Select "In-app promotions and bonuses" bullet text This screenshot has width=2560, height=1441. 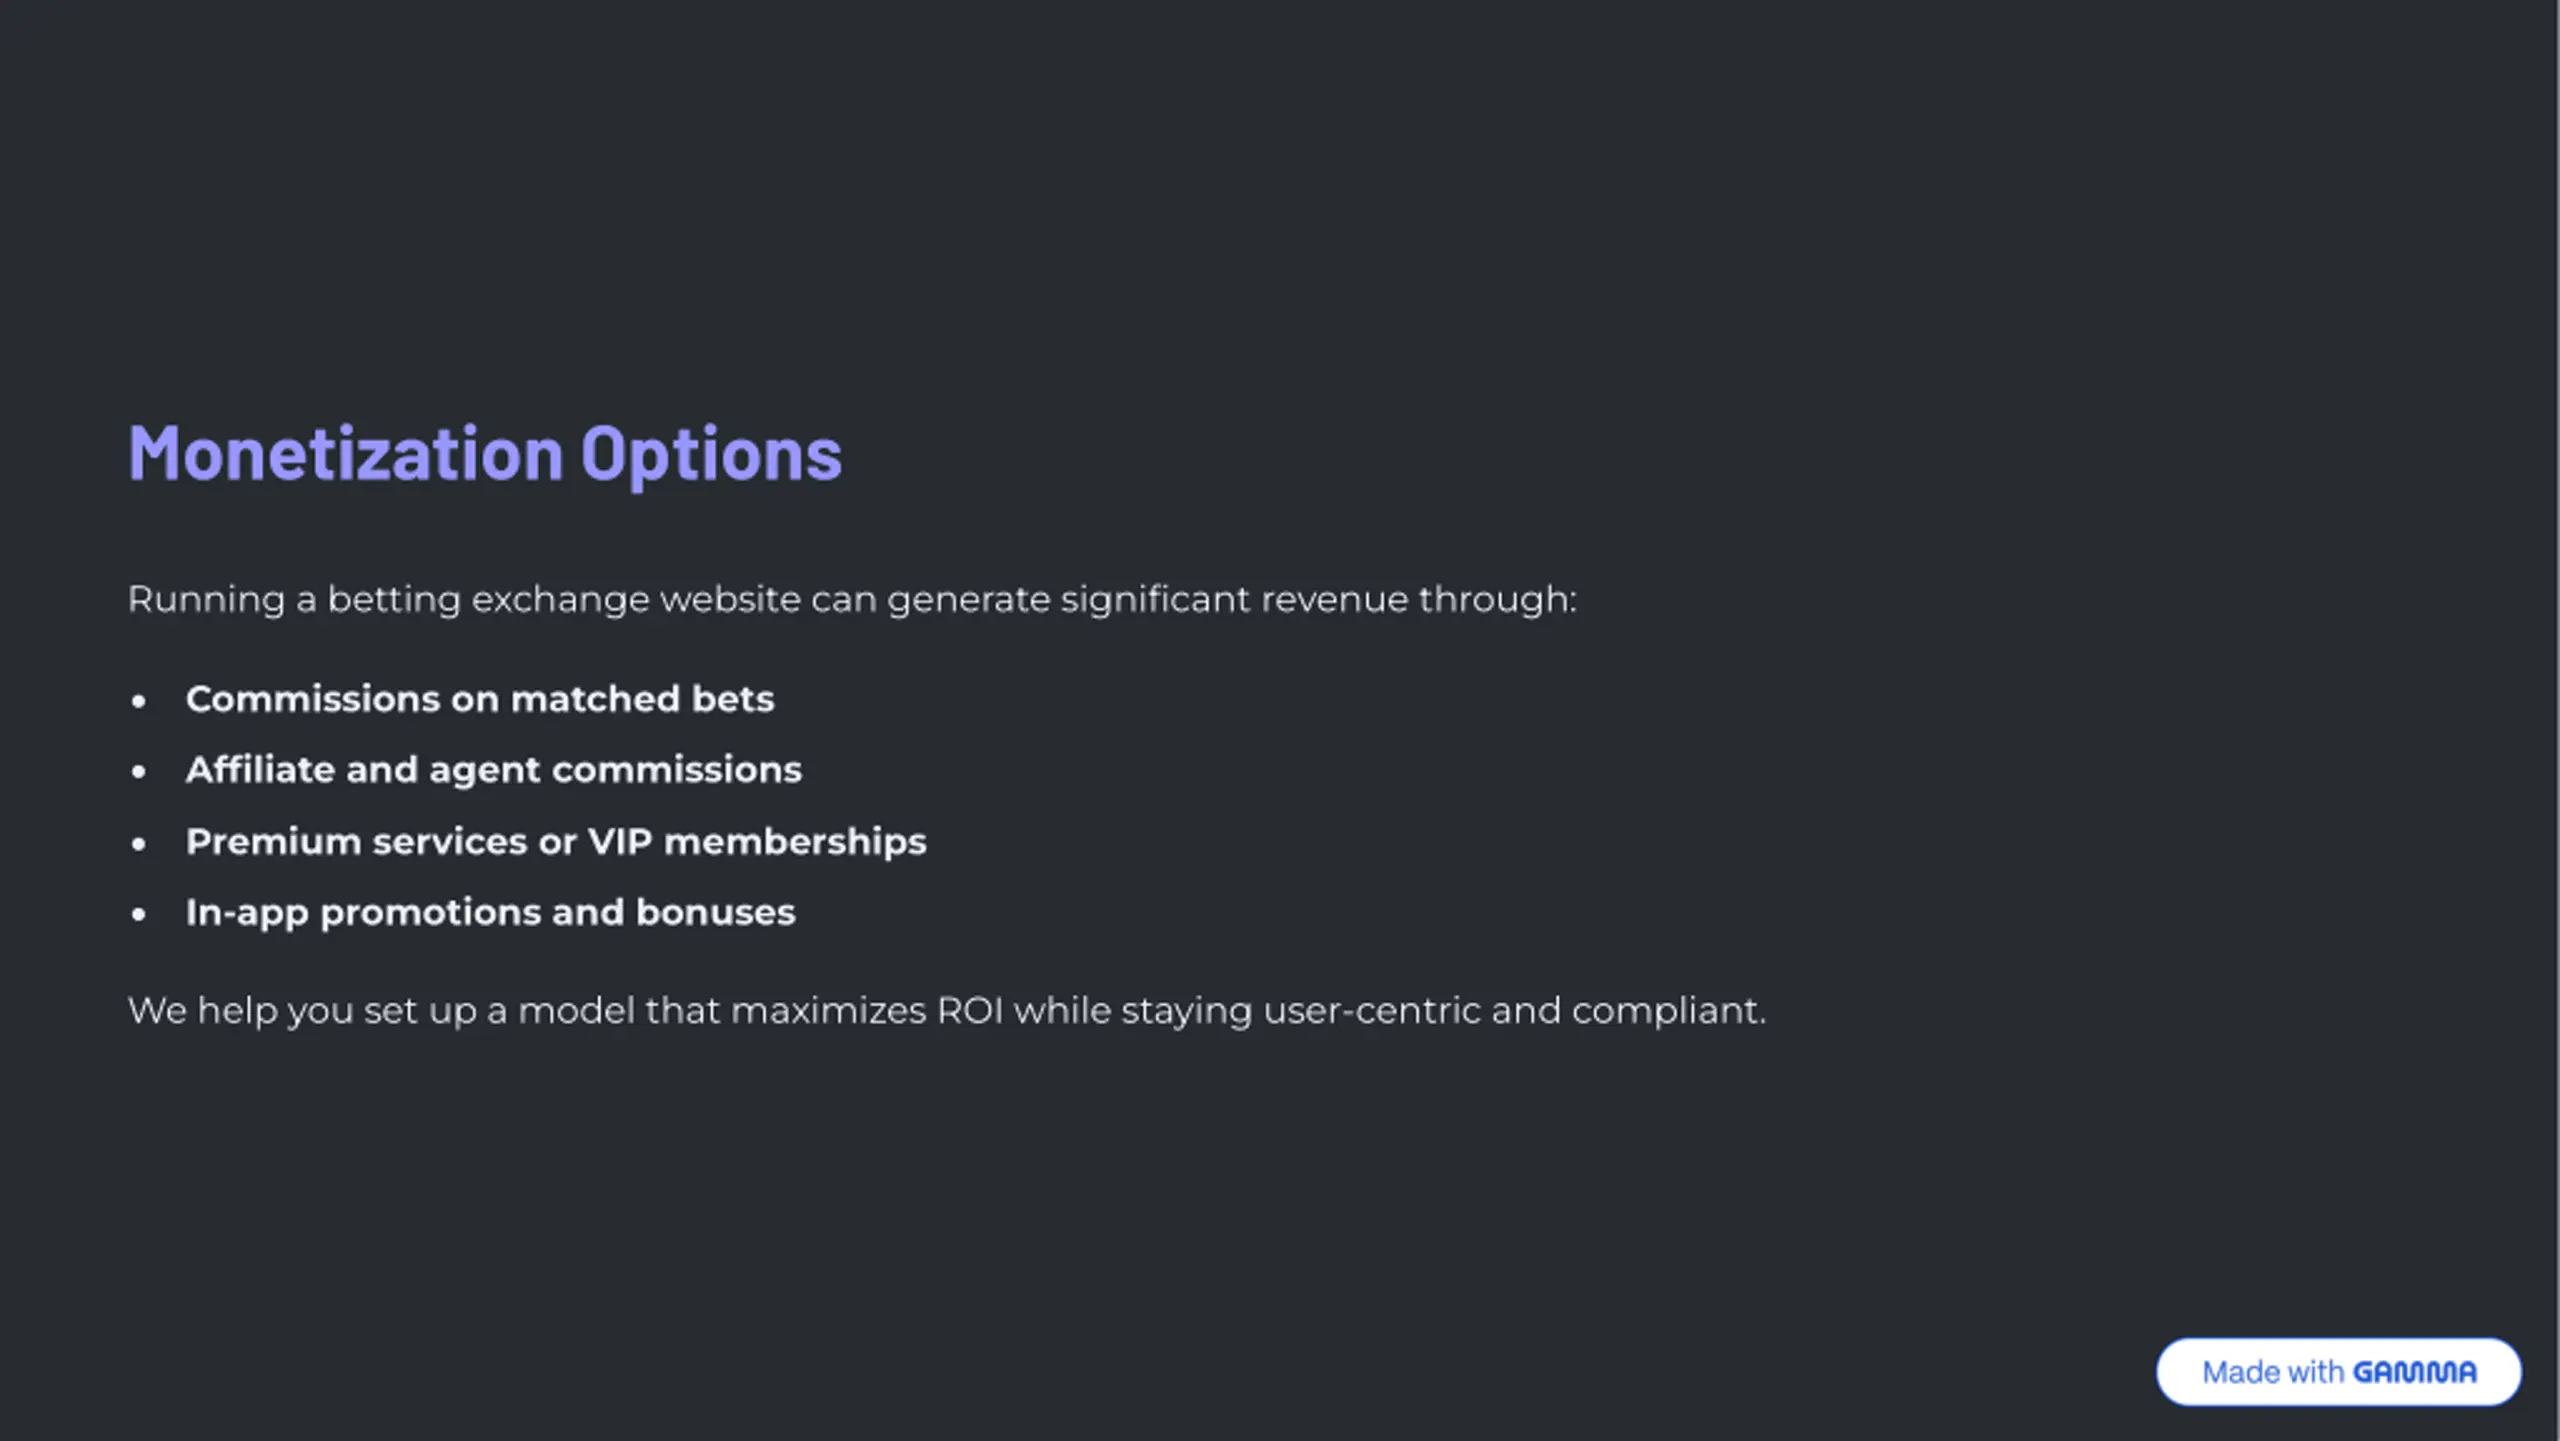pyautogui.click(x=490, y=913)
